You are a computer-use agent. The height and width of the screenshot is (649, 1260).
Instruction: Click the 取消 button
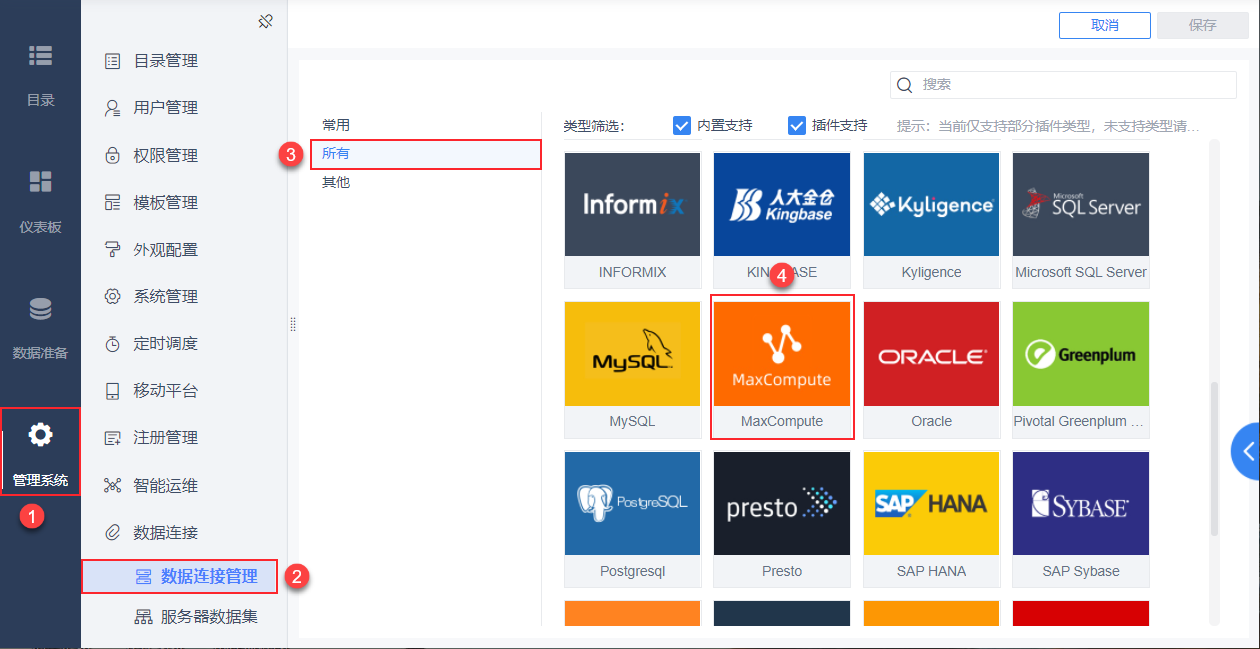click(1105, 25)
